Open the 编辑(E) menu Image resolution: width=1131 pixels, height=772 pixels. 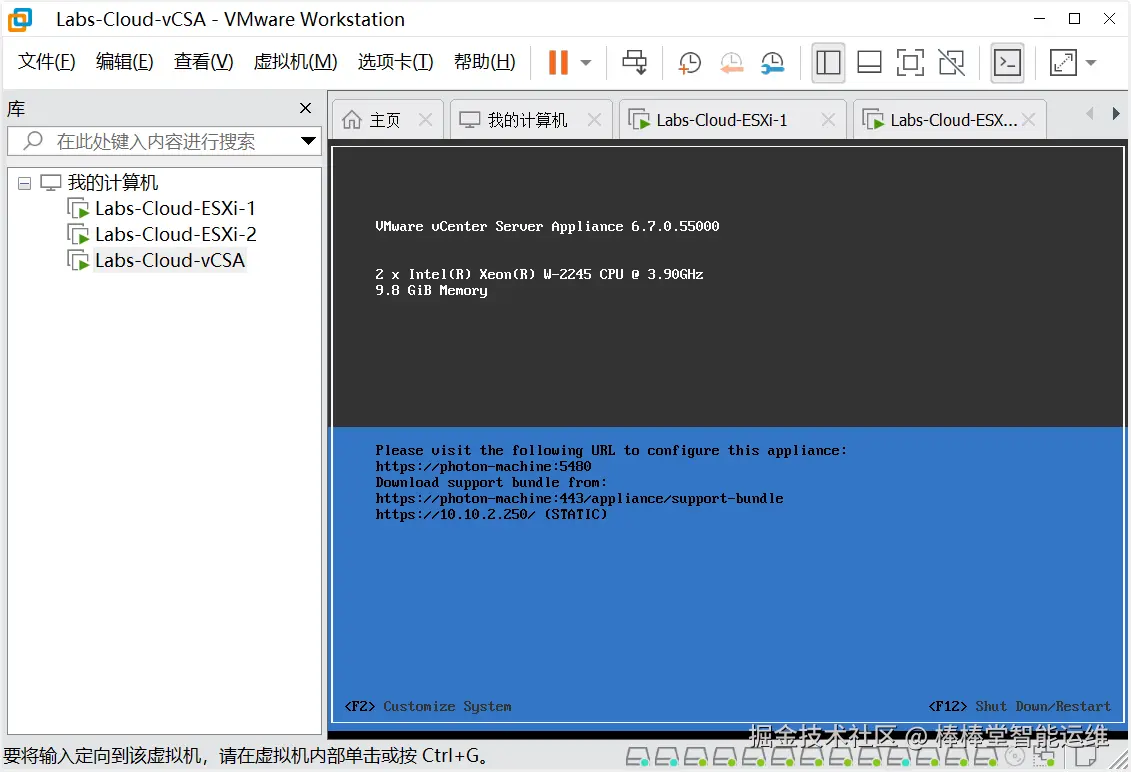click(x=124, y=62)
